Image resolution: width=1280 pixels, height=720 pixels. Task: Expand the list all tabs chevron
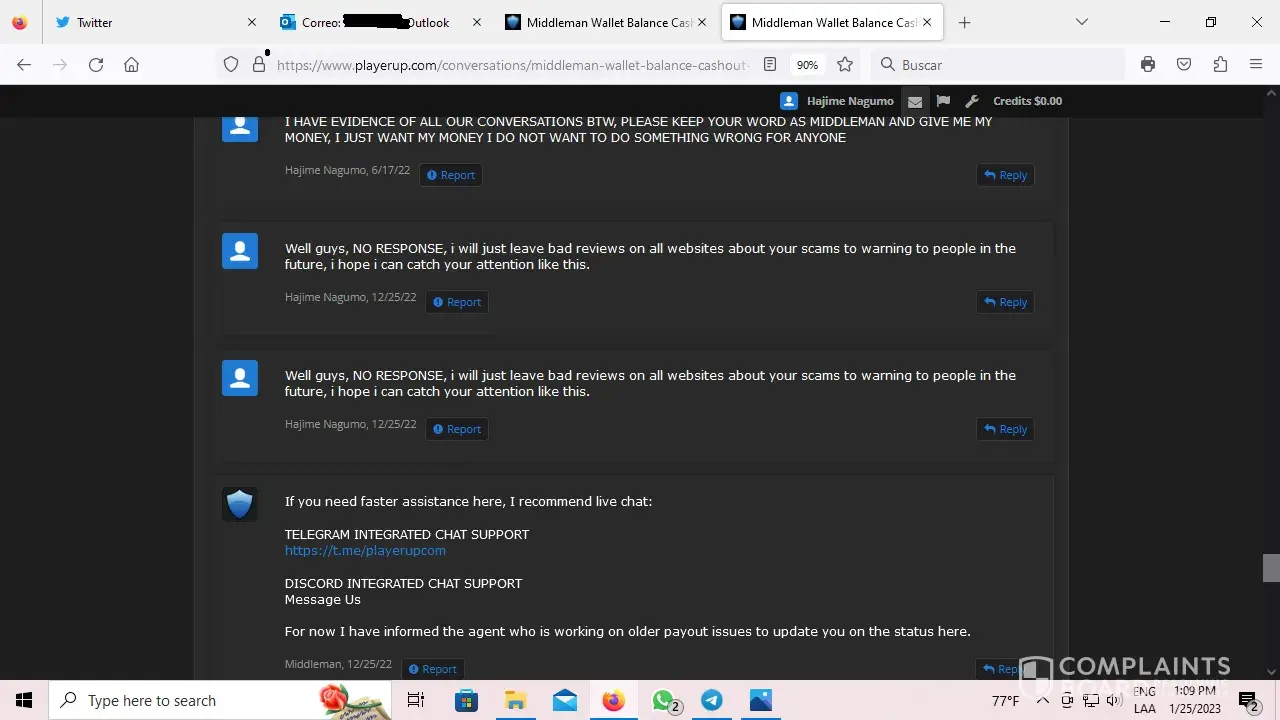pos(1081,22)
